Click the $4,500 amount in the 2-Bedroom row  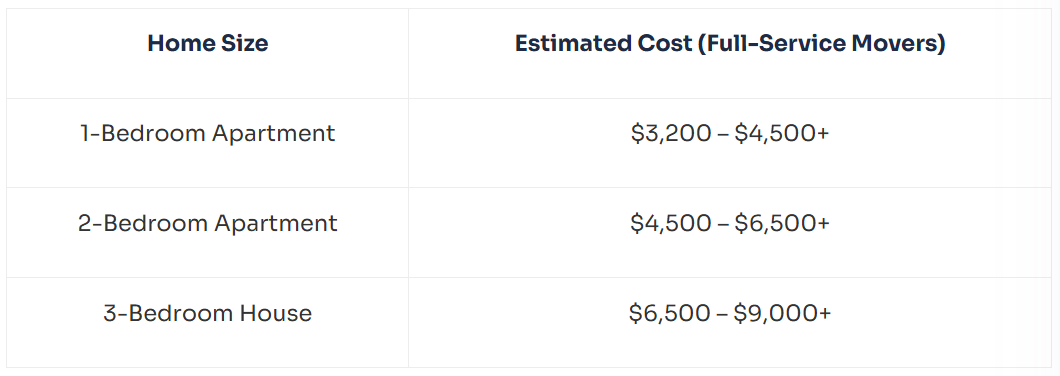coord(671,224)
